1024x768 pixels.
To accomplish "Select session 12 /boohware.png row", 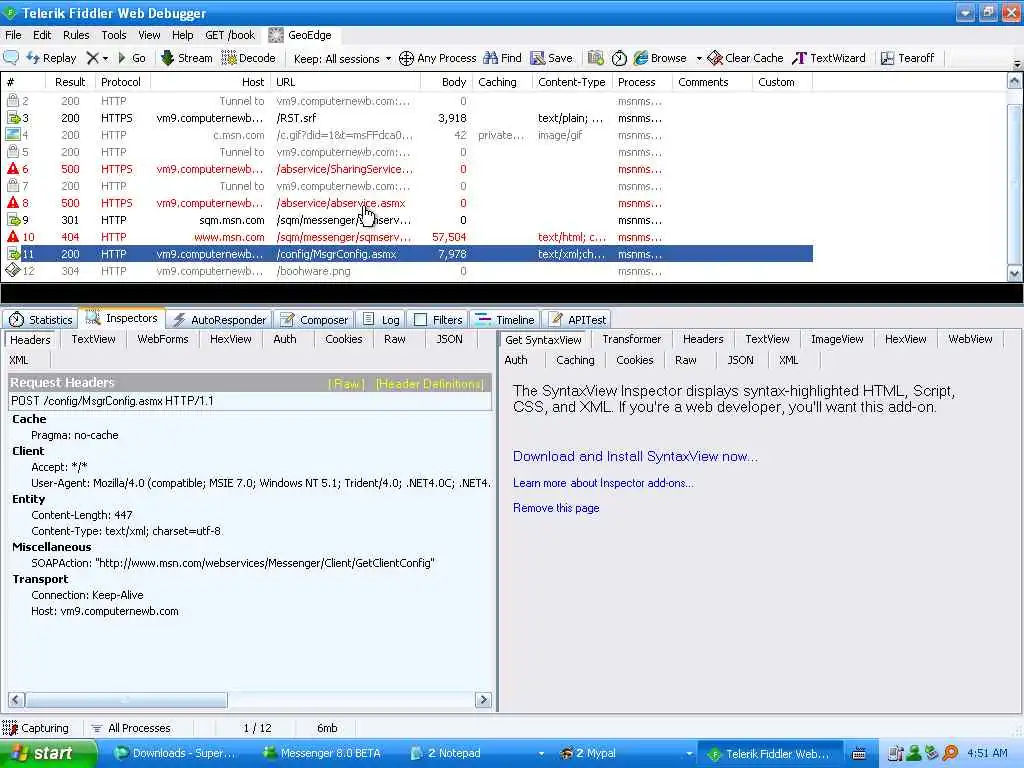I will pos(409,271).
